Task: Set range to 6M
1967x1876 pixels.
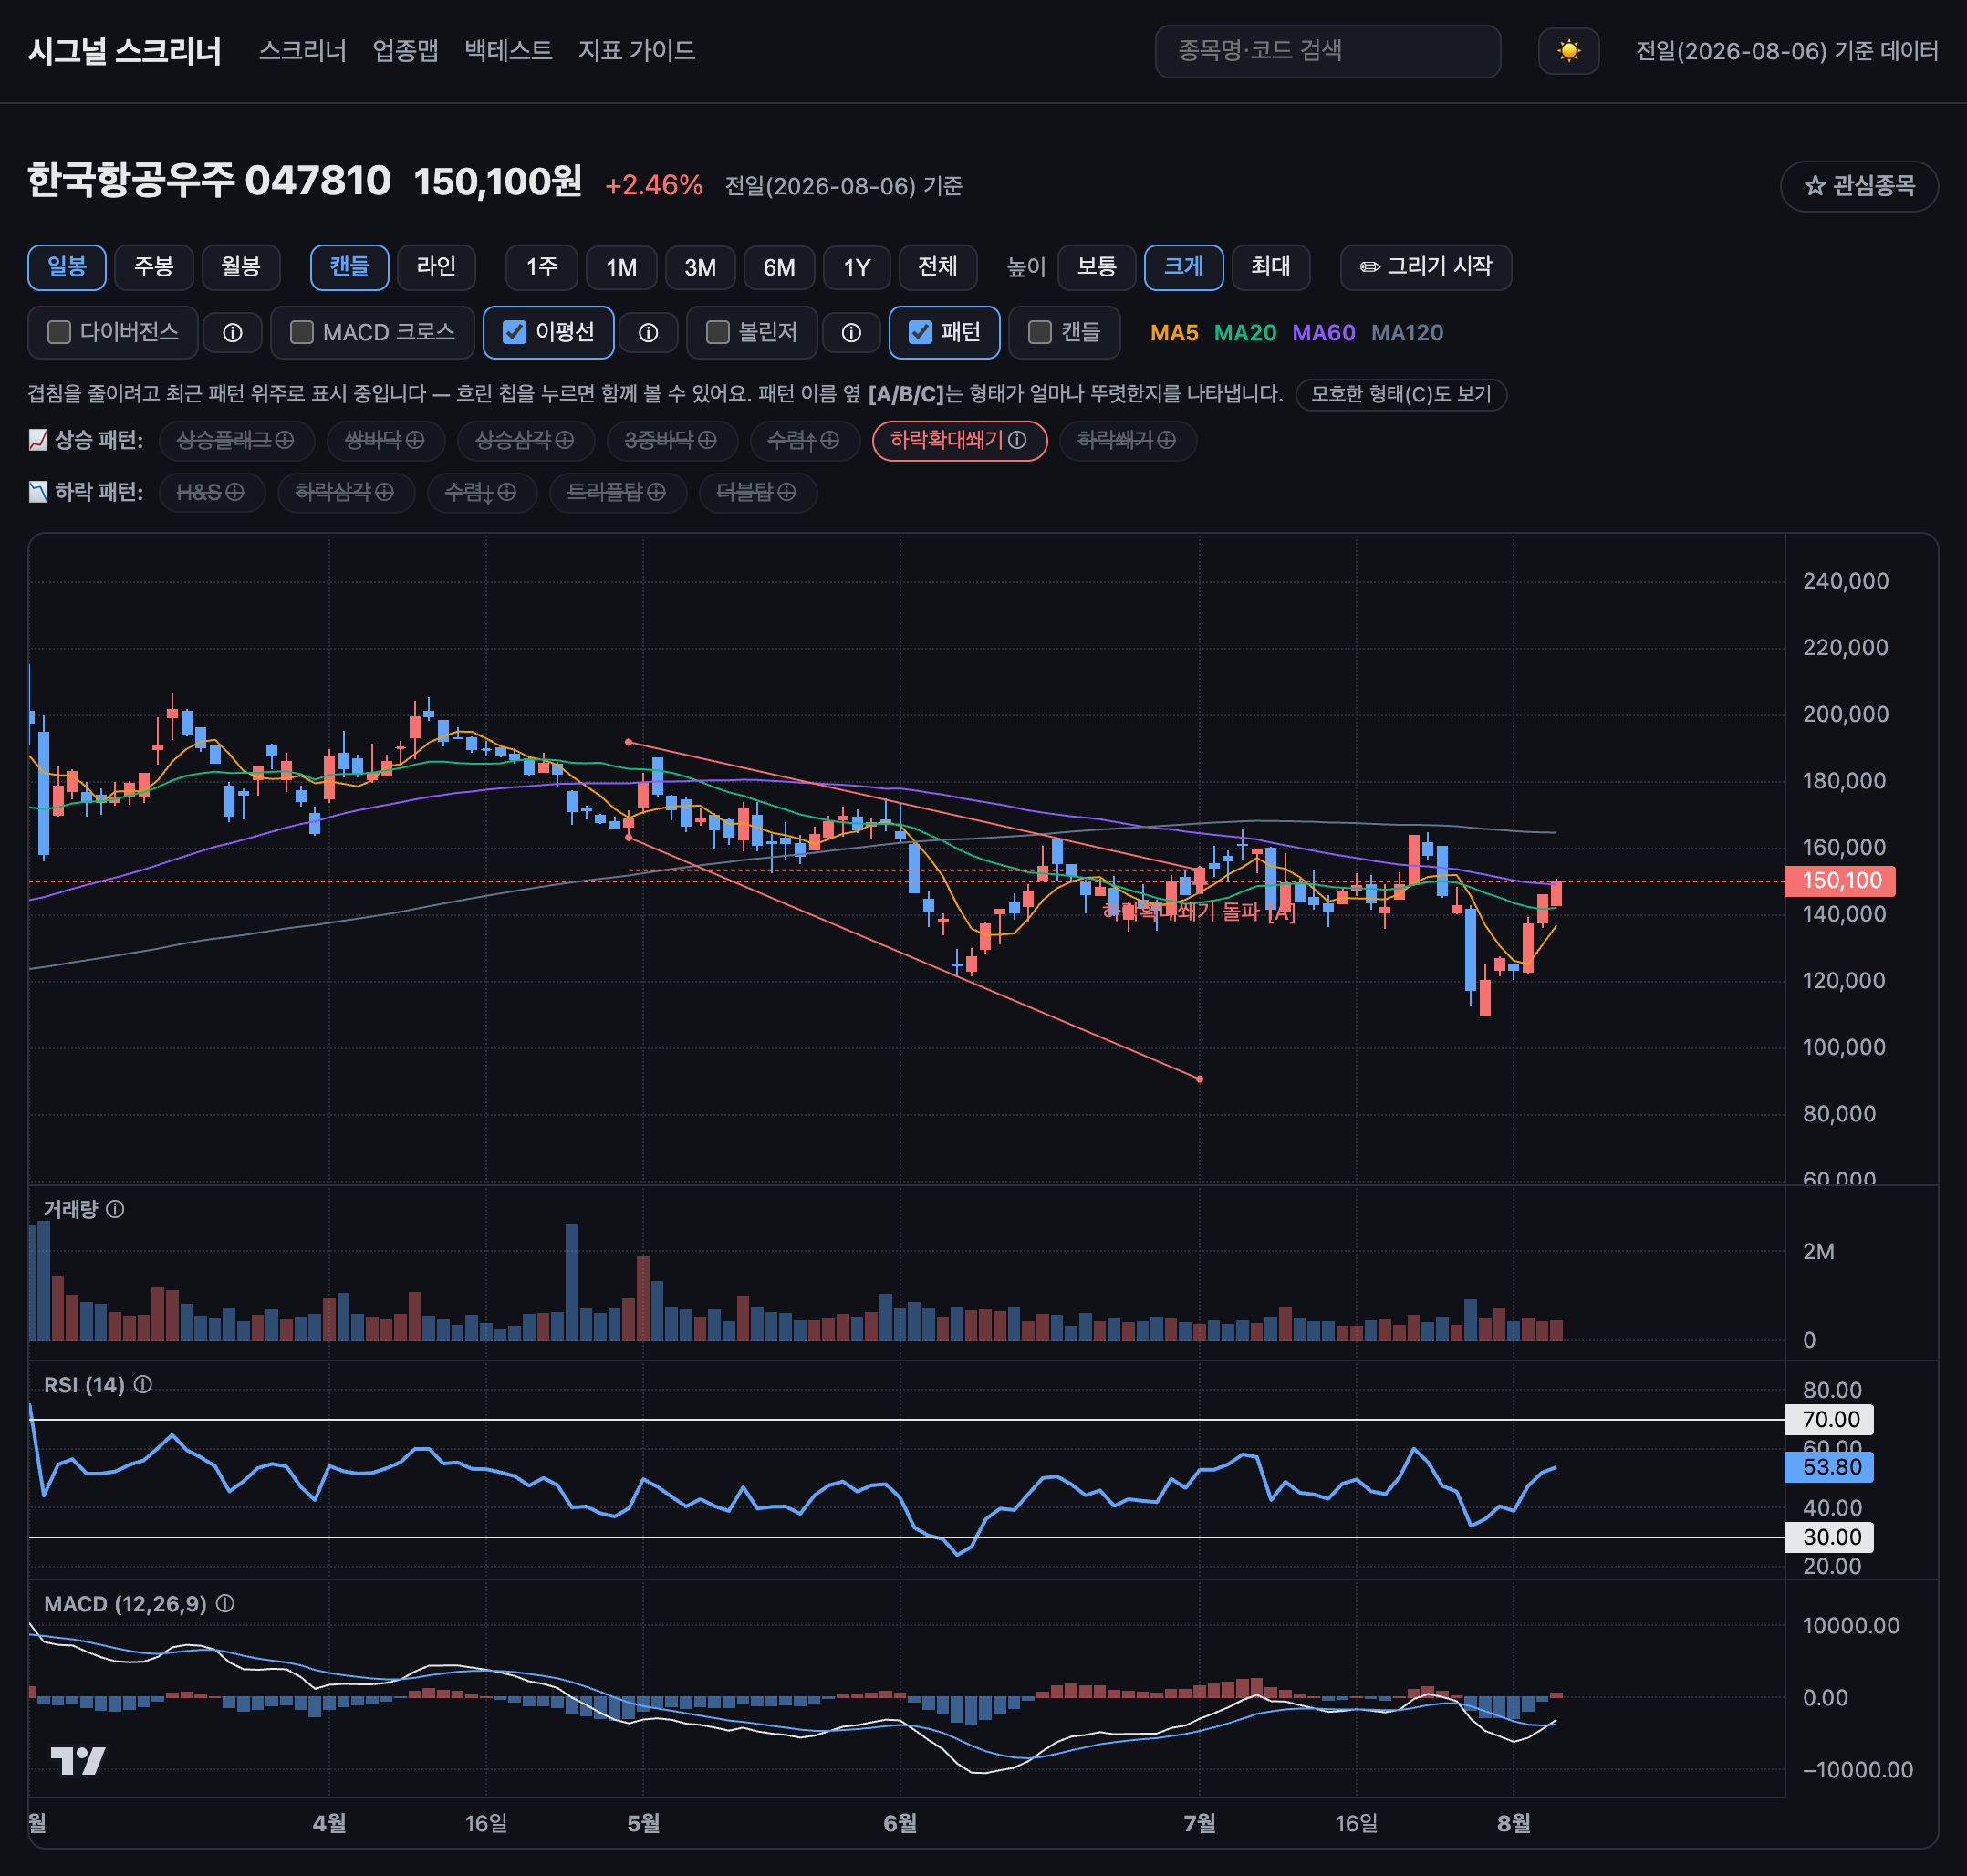Action: coord(779,267)
